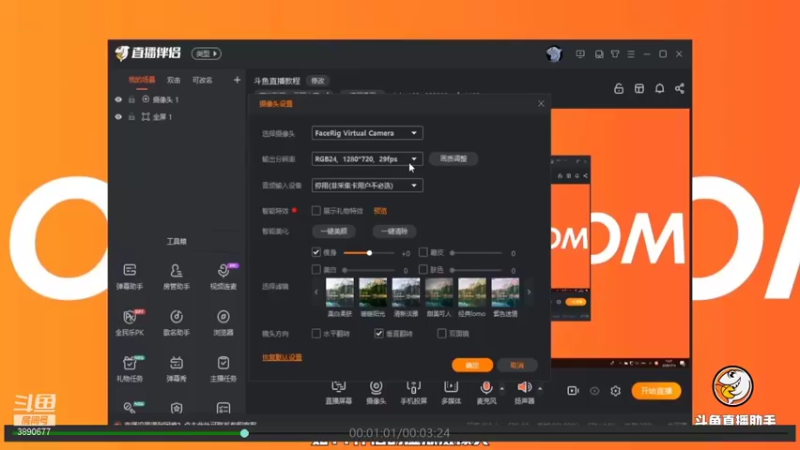Open the 歌名助手 tool

(176, 322)
